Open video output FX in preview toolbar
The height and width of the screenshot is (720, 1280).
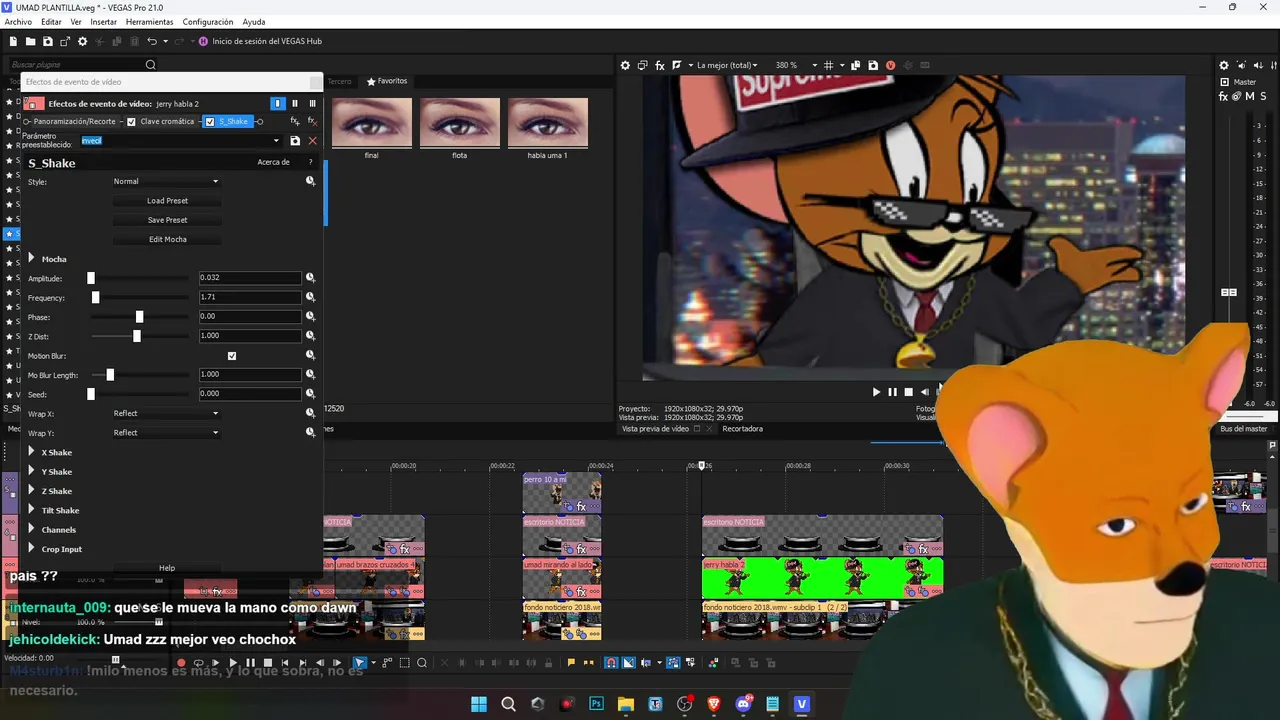(660, 65)
